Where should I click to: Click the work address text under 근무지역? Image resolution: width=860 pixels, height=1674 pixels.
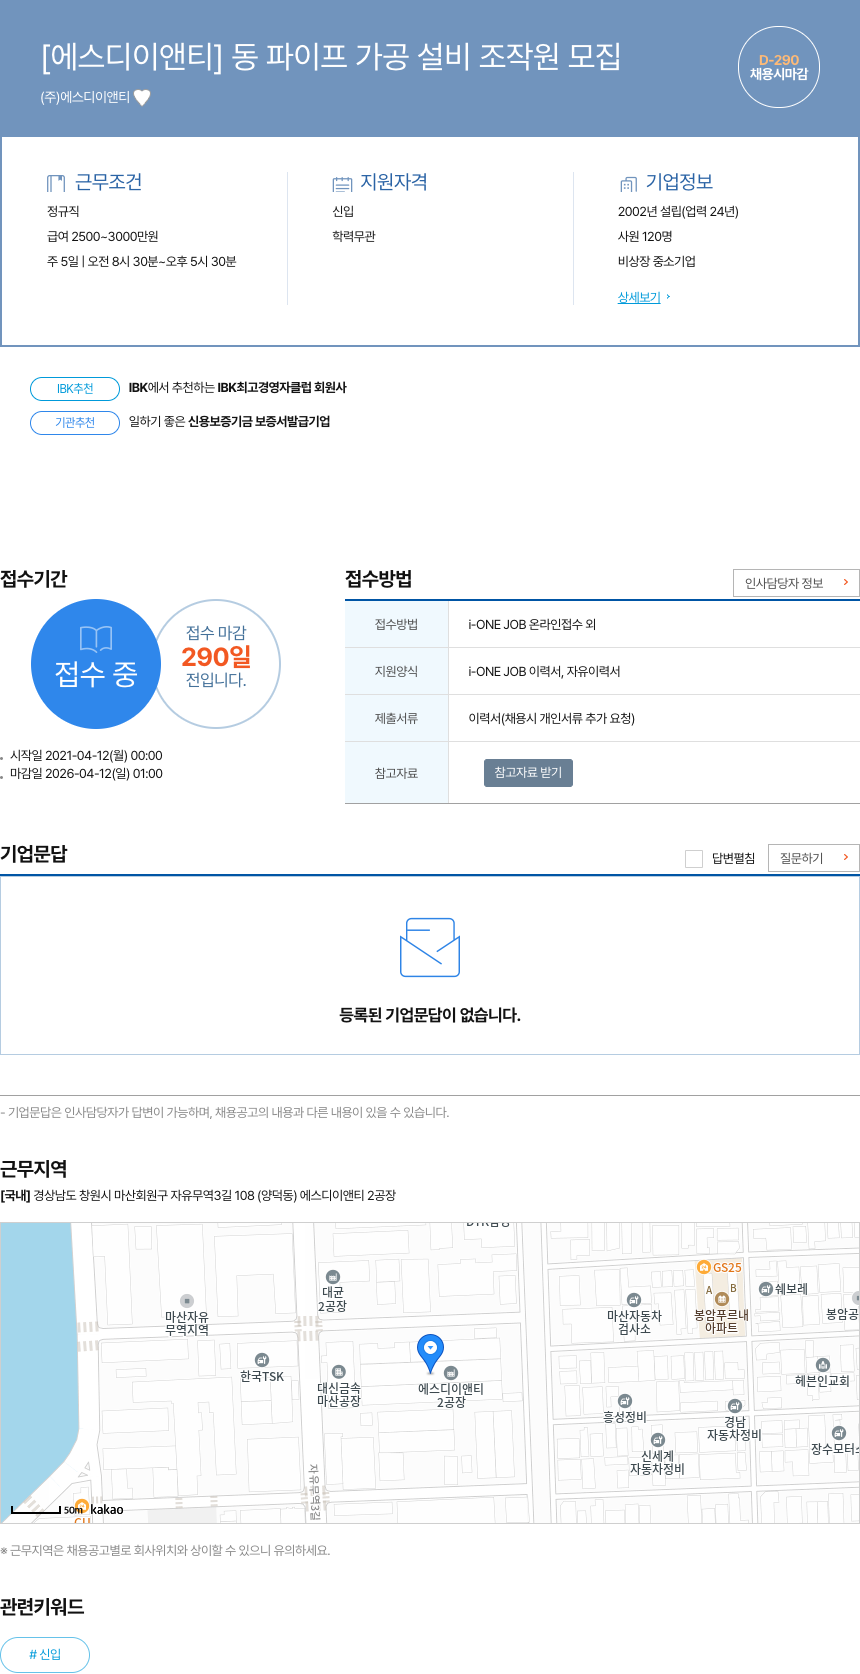198,1195
